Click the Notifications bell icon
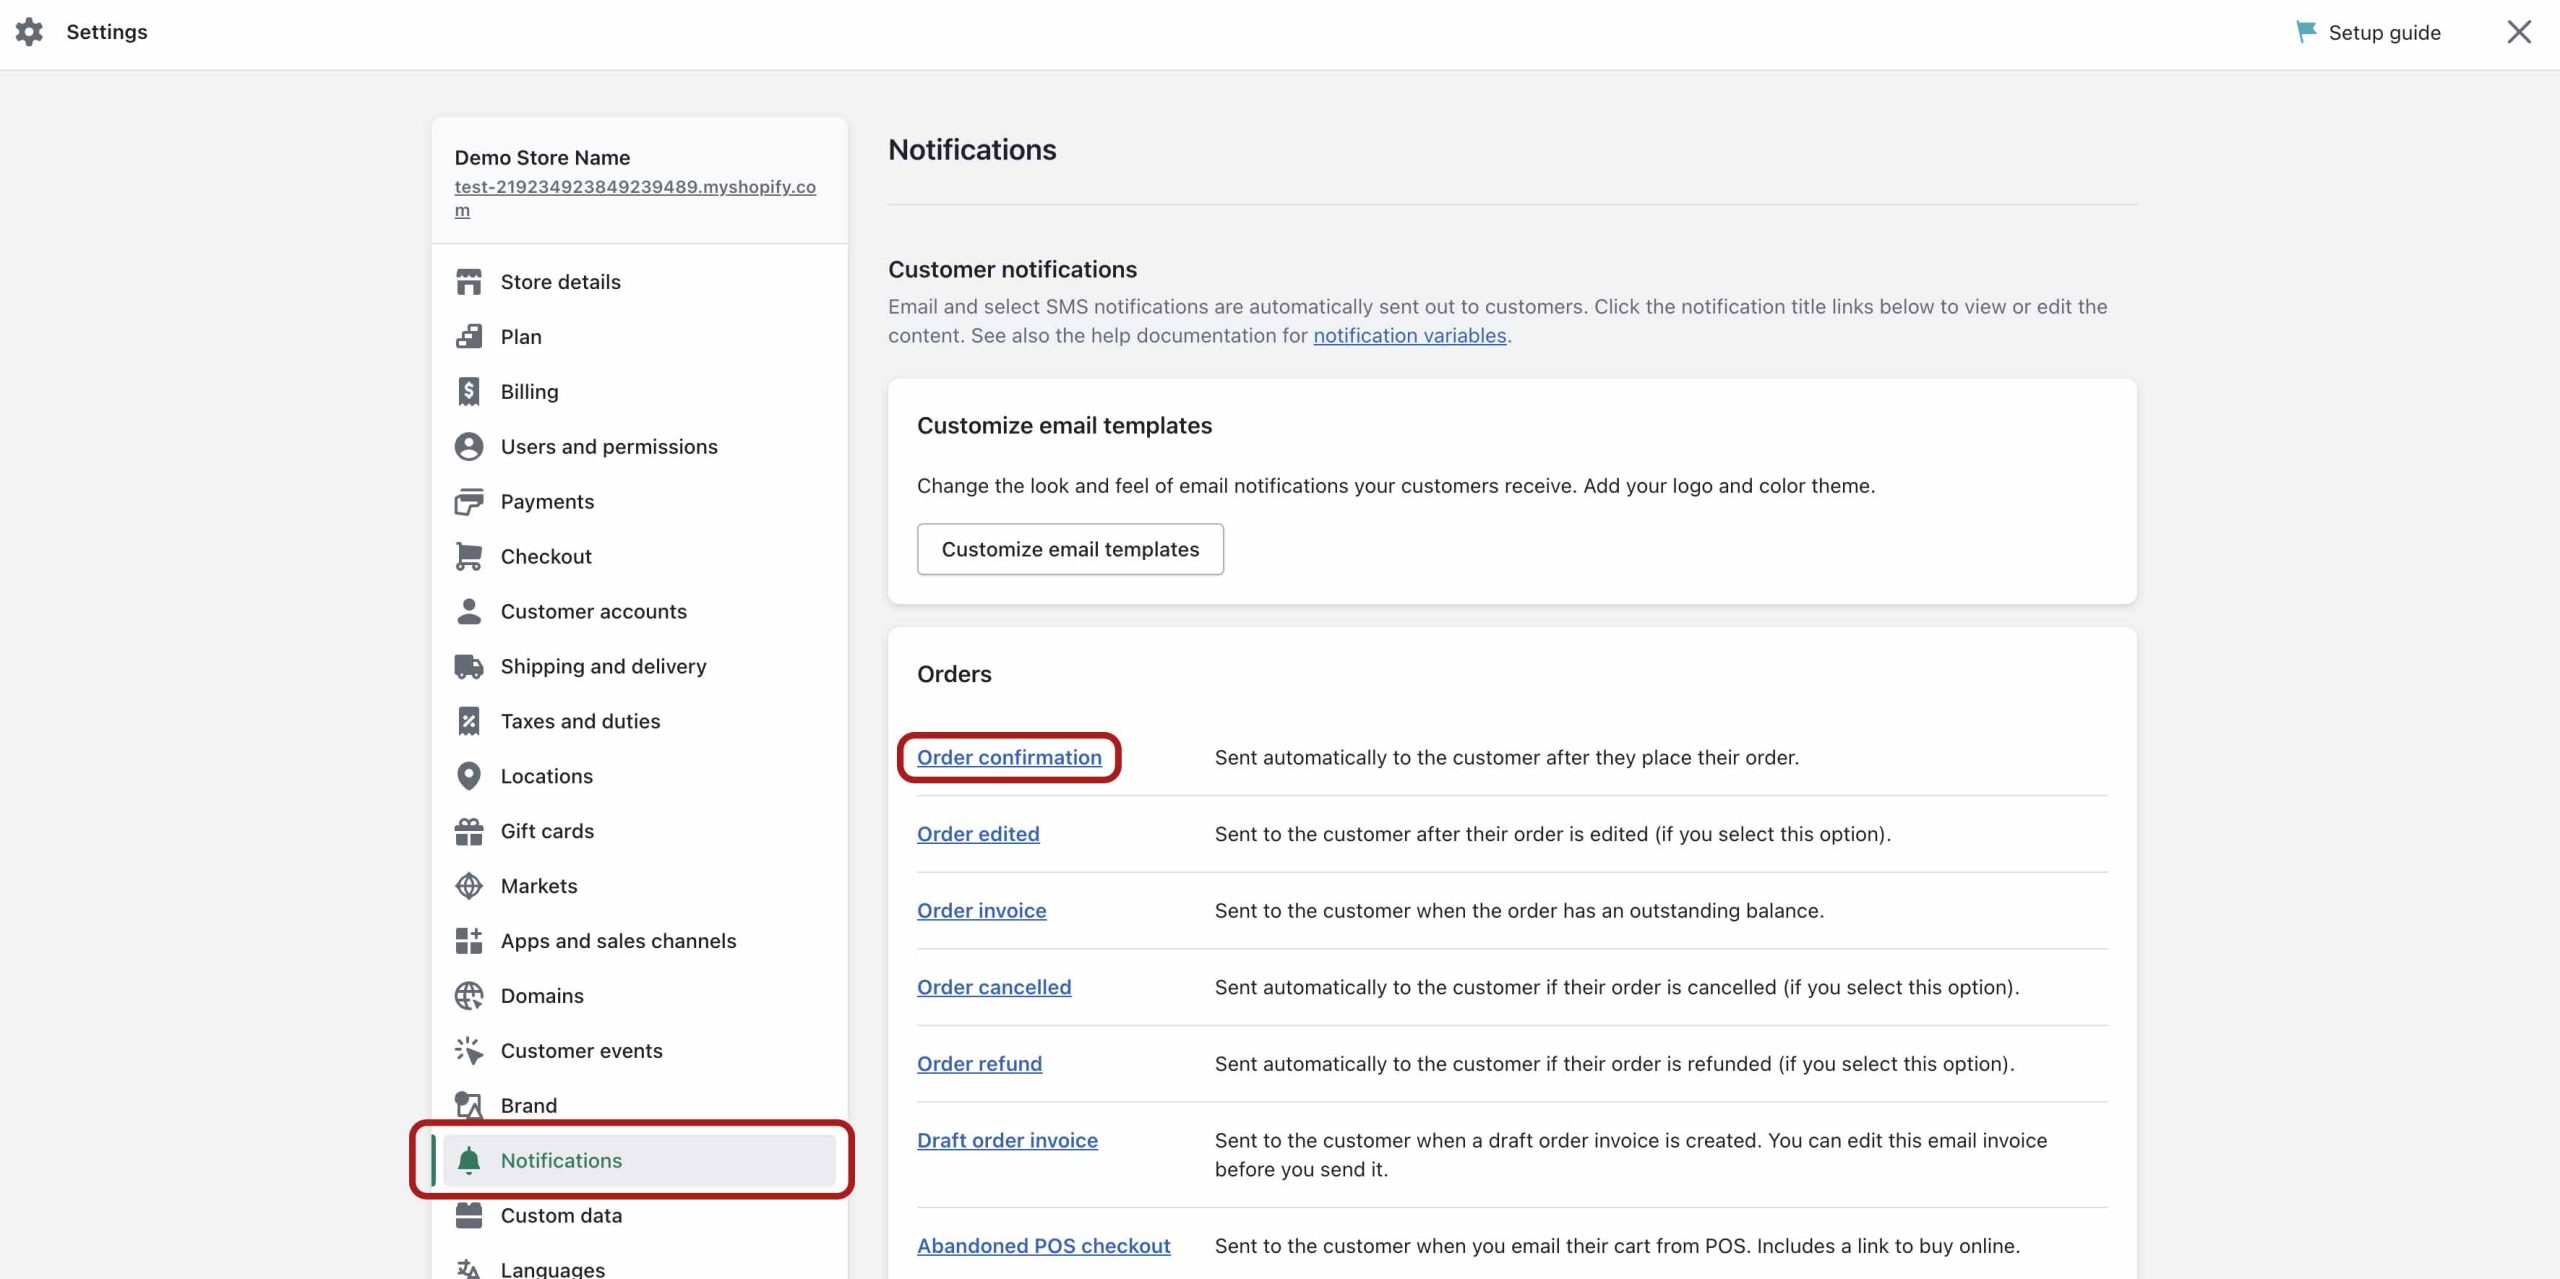 click(469, 1160)
